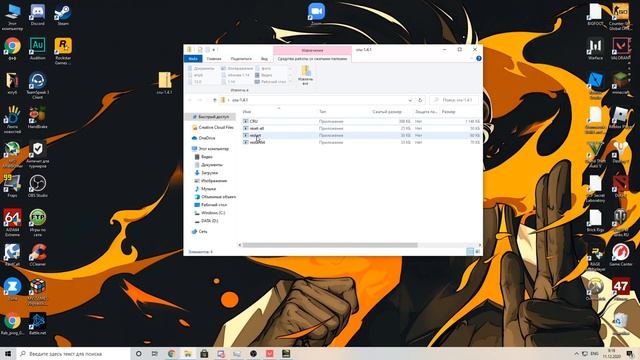Select the Zoom icon at top of desktop
640x360 pixels.
pos(316,14)
